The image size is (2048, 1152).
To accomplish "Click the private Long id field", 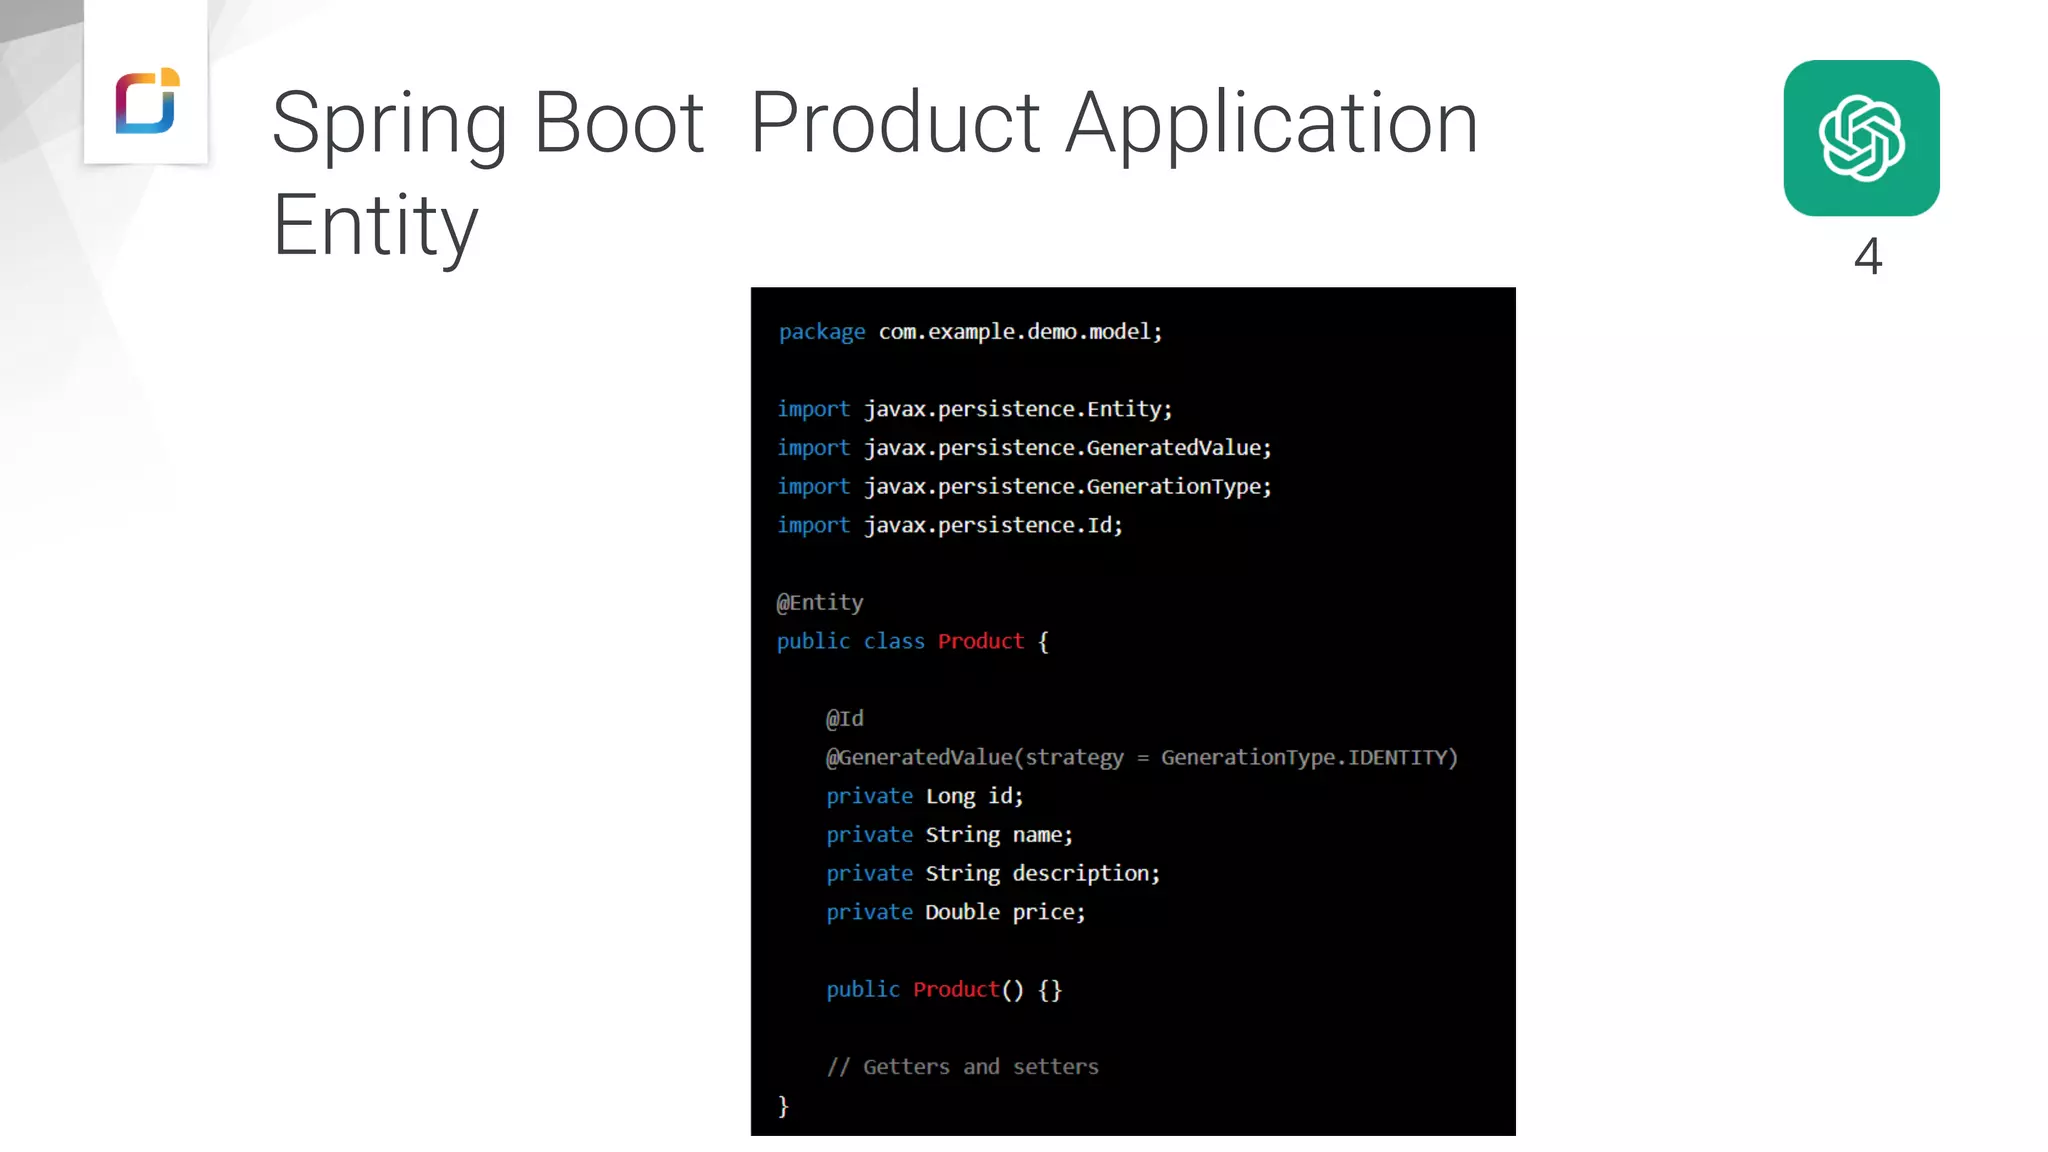I will click(x=924, y=796).
